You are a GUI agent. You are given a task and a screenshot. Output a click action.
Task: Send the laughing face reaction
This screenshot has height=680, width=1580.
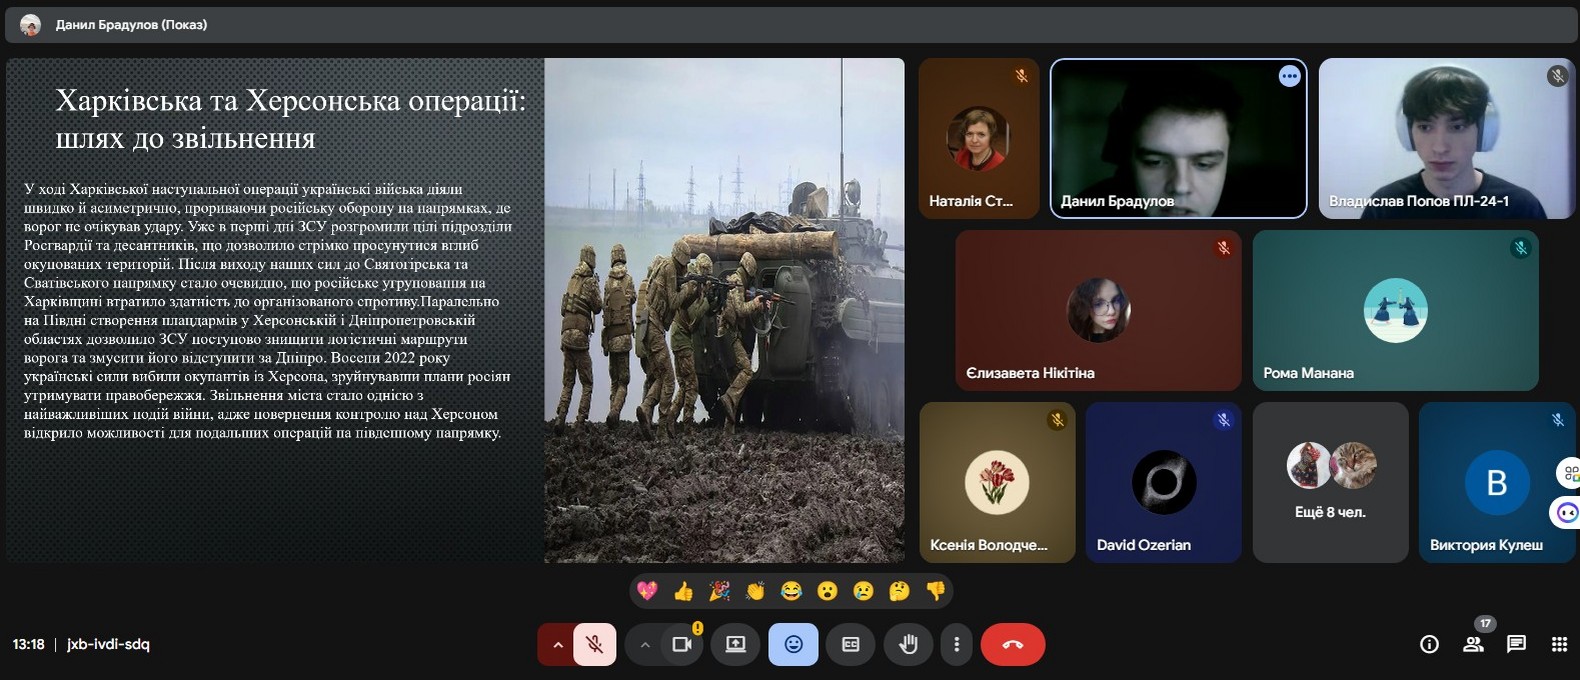791,591
